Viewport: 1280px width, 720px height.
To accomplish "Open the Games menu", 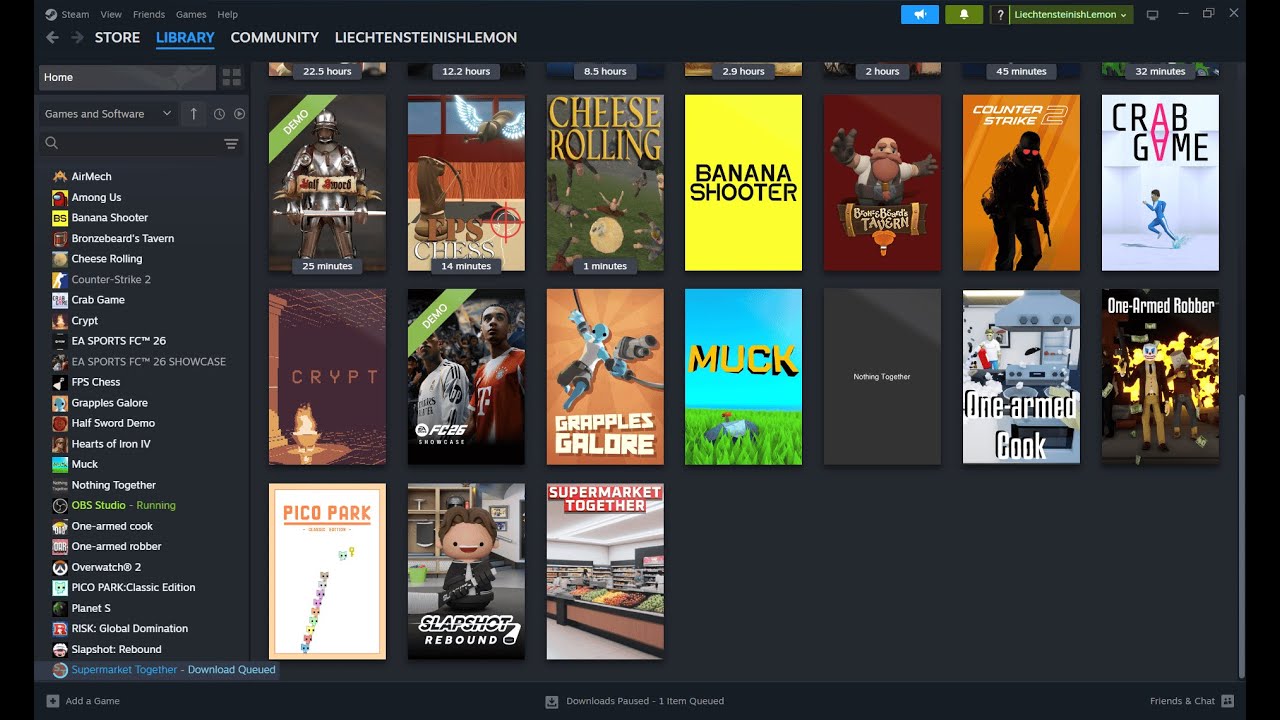I will point(191,14).
